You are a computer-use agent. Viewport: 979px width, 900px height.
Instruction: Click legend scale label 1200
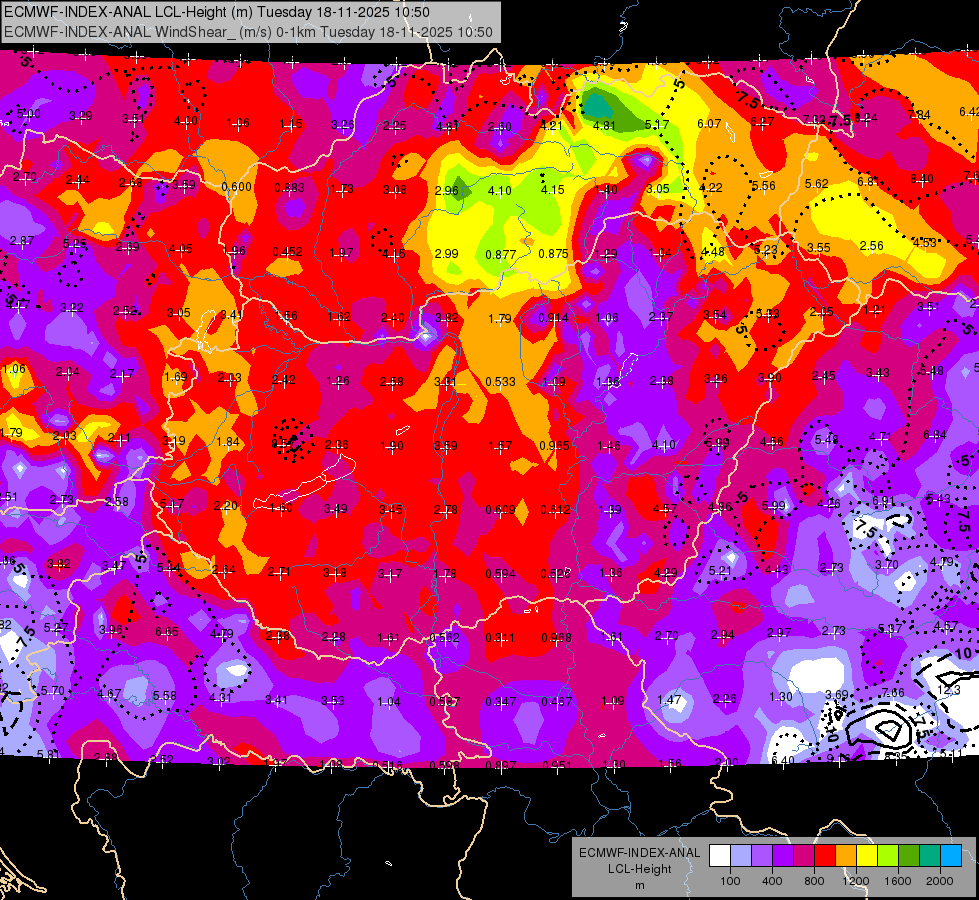(x=856, y=881)
